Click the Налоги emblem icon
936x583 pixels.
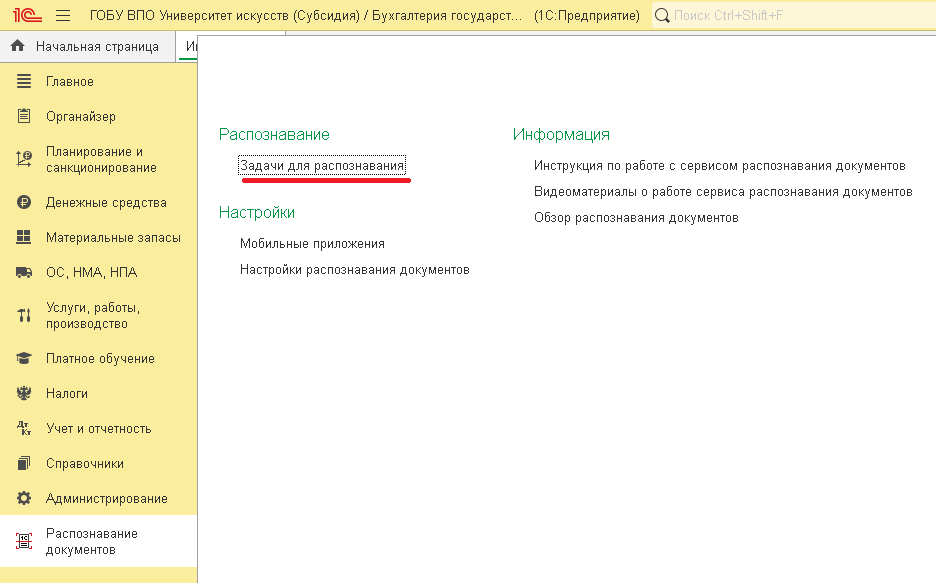coord(24,394)
